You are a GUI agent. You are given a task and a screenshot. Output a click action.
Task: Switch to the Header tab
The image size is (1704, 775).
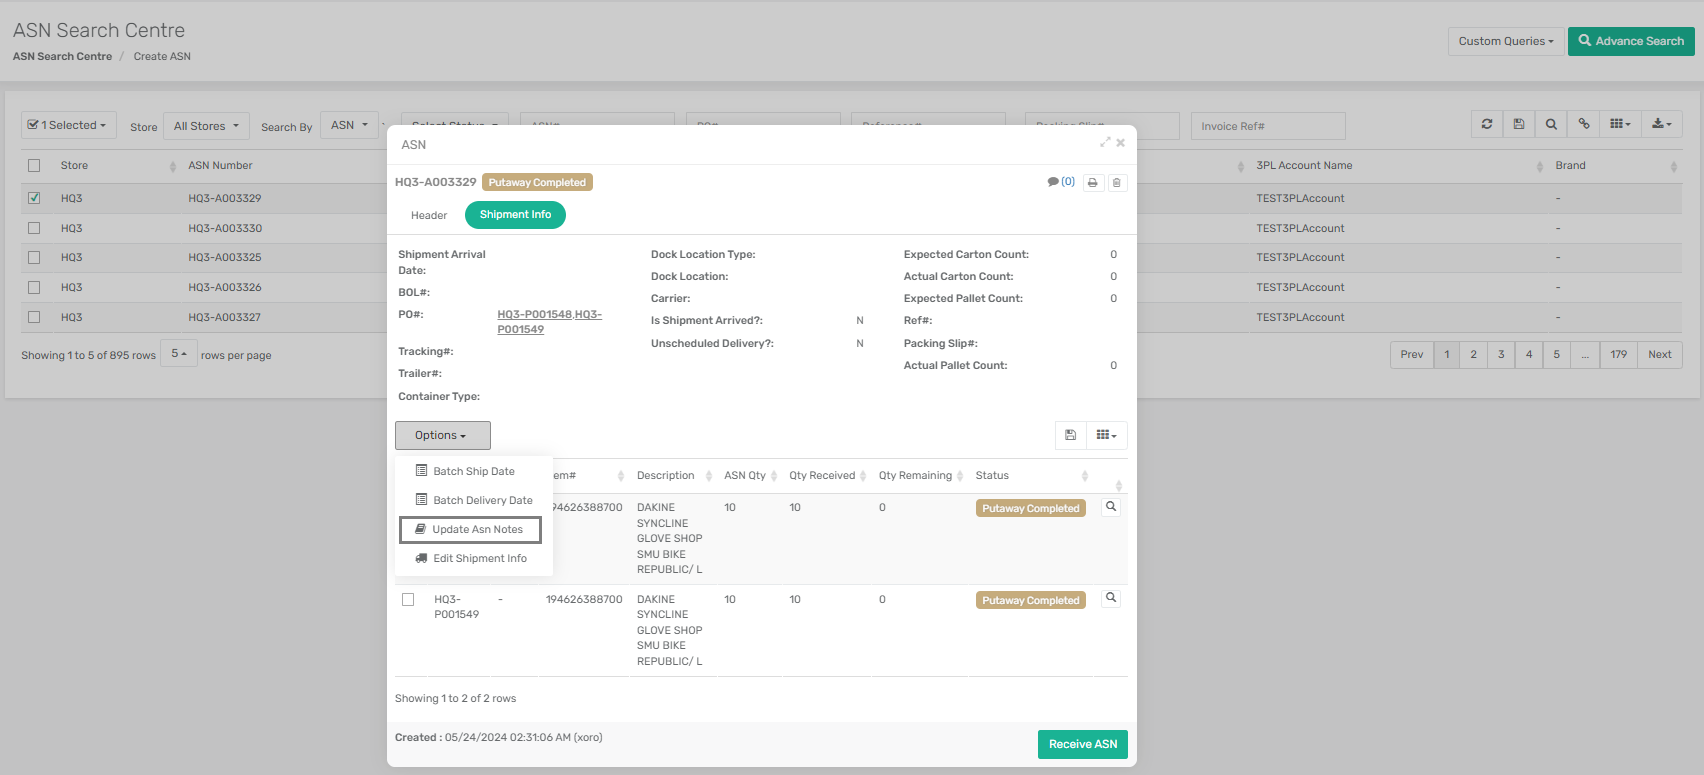click(429, 215)
